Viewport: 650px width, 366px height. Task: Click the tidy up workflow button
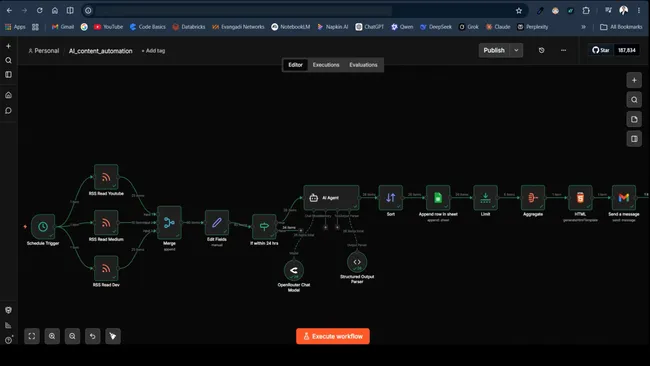(113, 336)
